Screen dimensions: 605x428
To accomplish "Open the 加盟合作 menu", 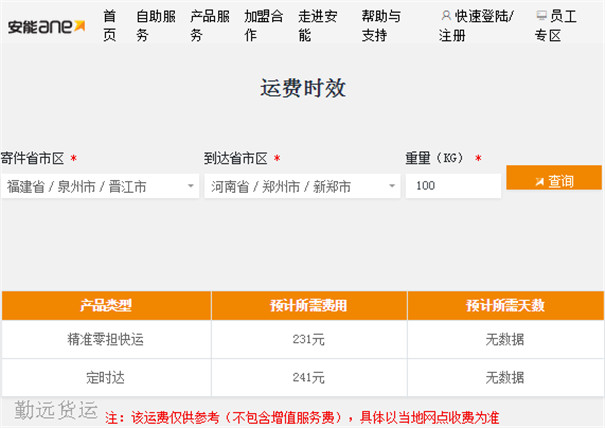I will pos(264,26).
